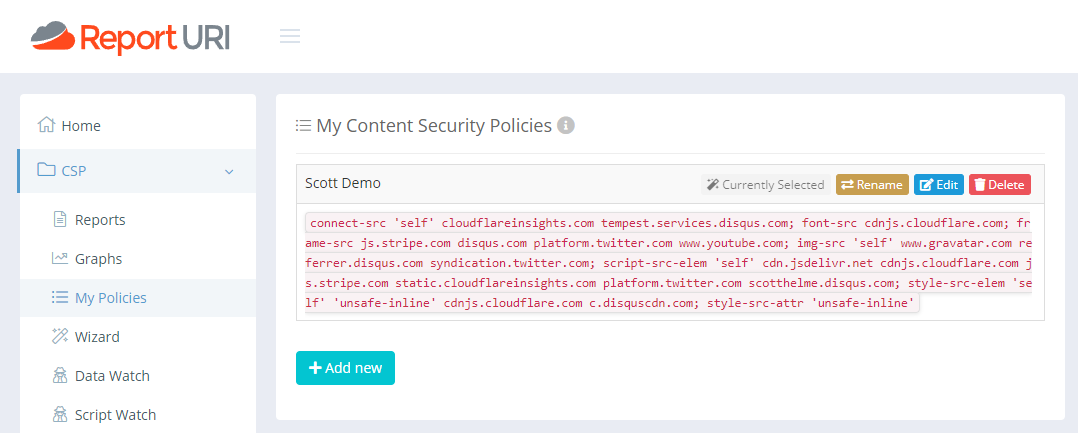Click the Report URI cloud logo
The height and width of the screenshot is (433, 1078).
click(53, 37)
